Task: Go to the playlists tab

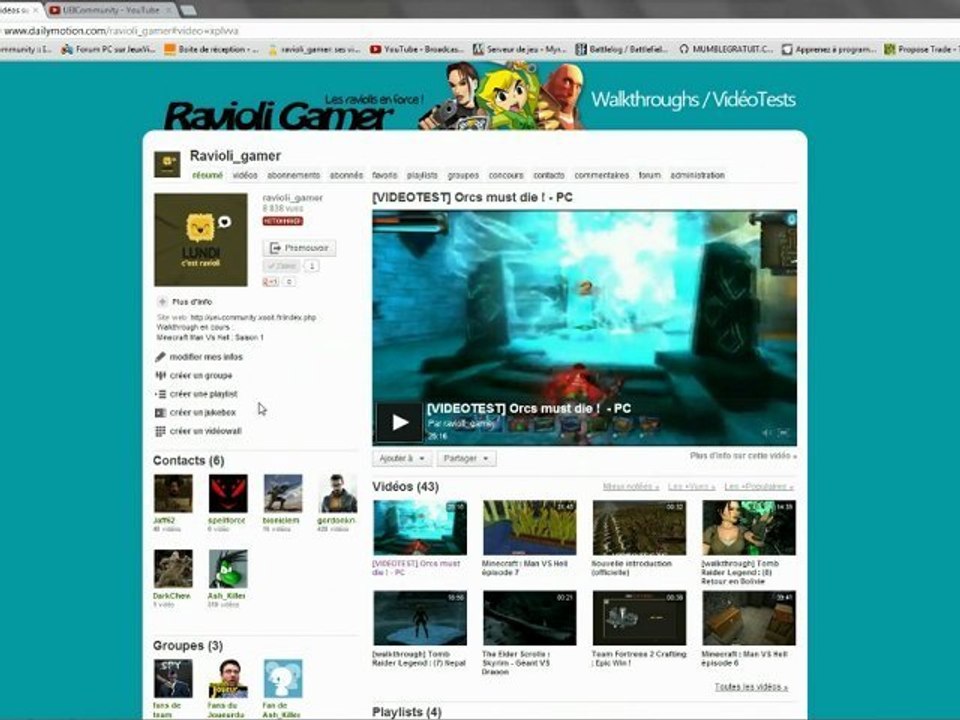Action: (422, 175)
